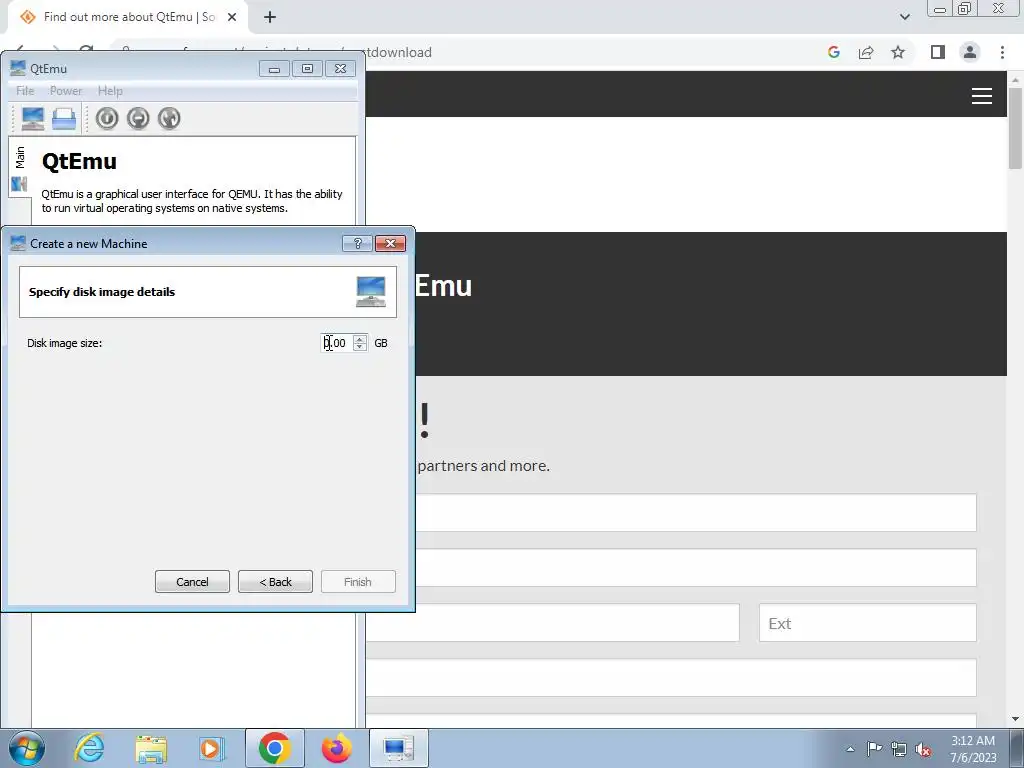Click the Action Center flag tray icon

point(874,749)
